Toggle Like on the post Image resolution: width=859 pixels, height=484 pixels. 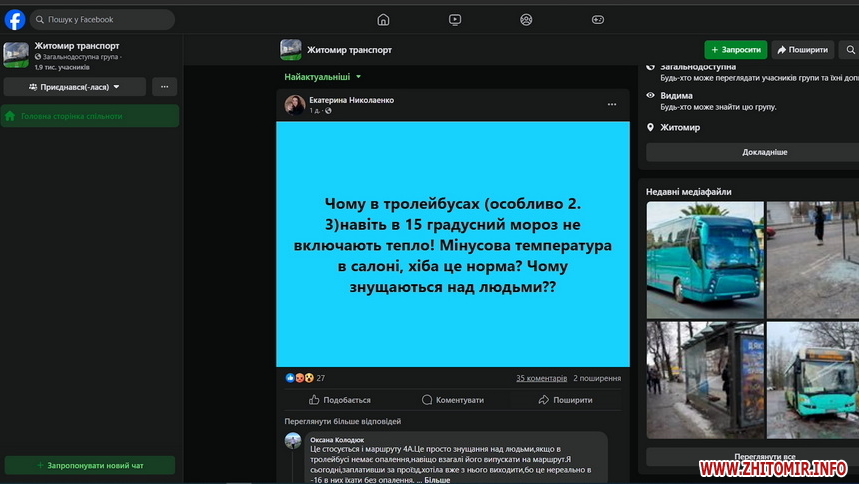click(340, 400)
